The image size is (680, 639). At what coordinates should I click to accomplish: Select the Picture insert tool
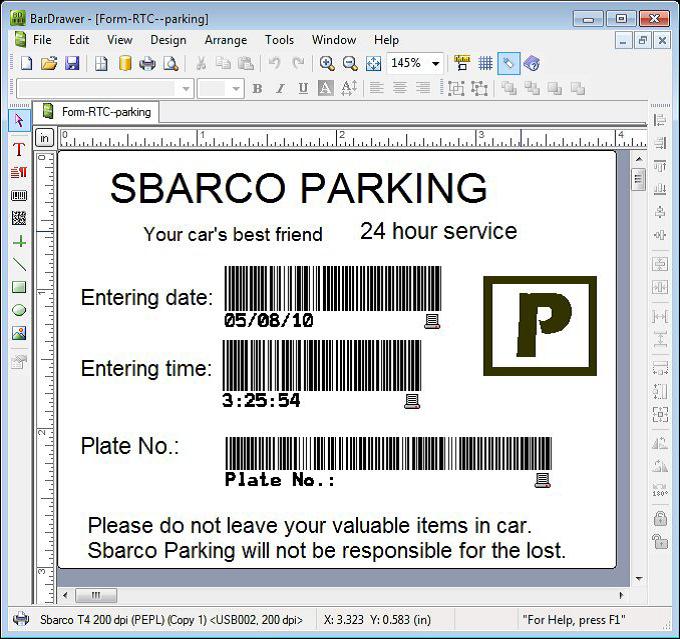click(x=18, y=333)
